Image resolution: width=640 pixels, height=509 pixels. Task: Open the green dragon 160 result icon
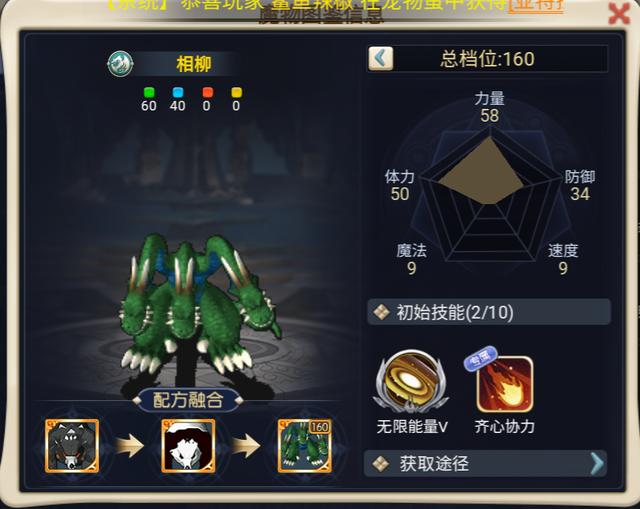coord(304,445)
